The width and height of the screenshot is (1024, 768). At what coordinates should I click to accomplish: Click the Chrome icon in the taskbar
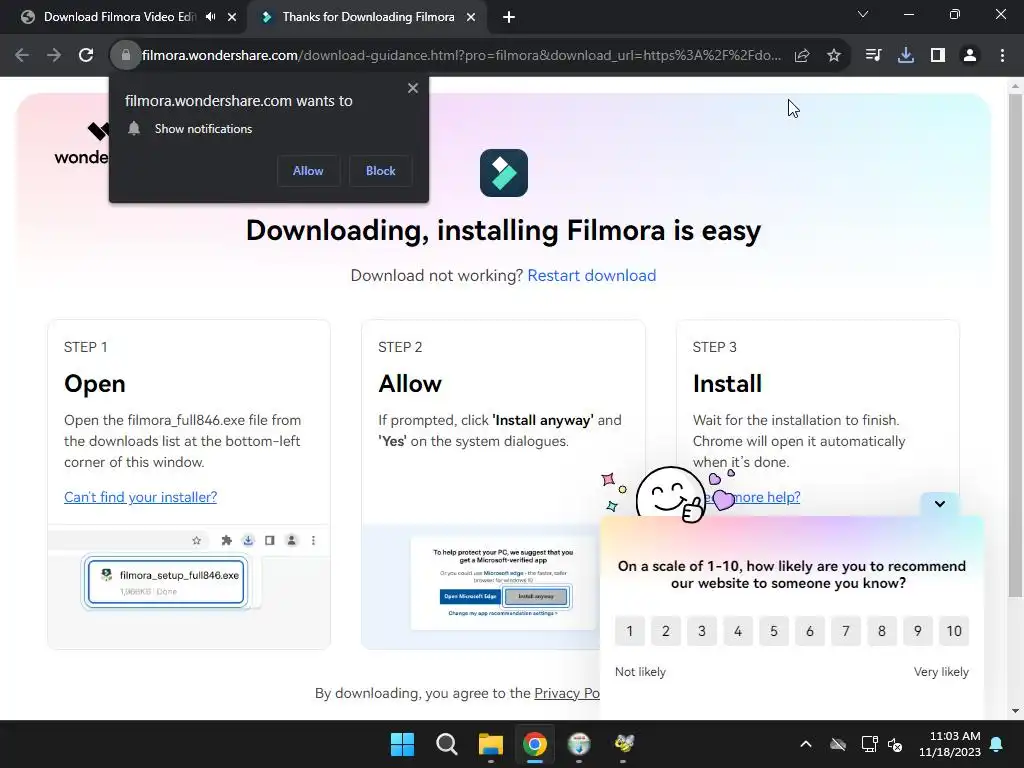pos(535,744)
